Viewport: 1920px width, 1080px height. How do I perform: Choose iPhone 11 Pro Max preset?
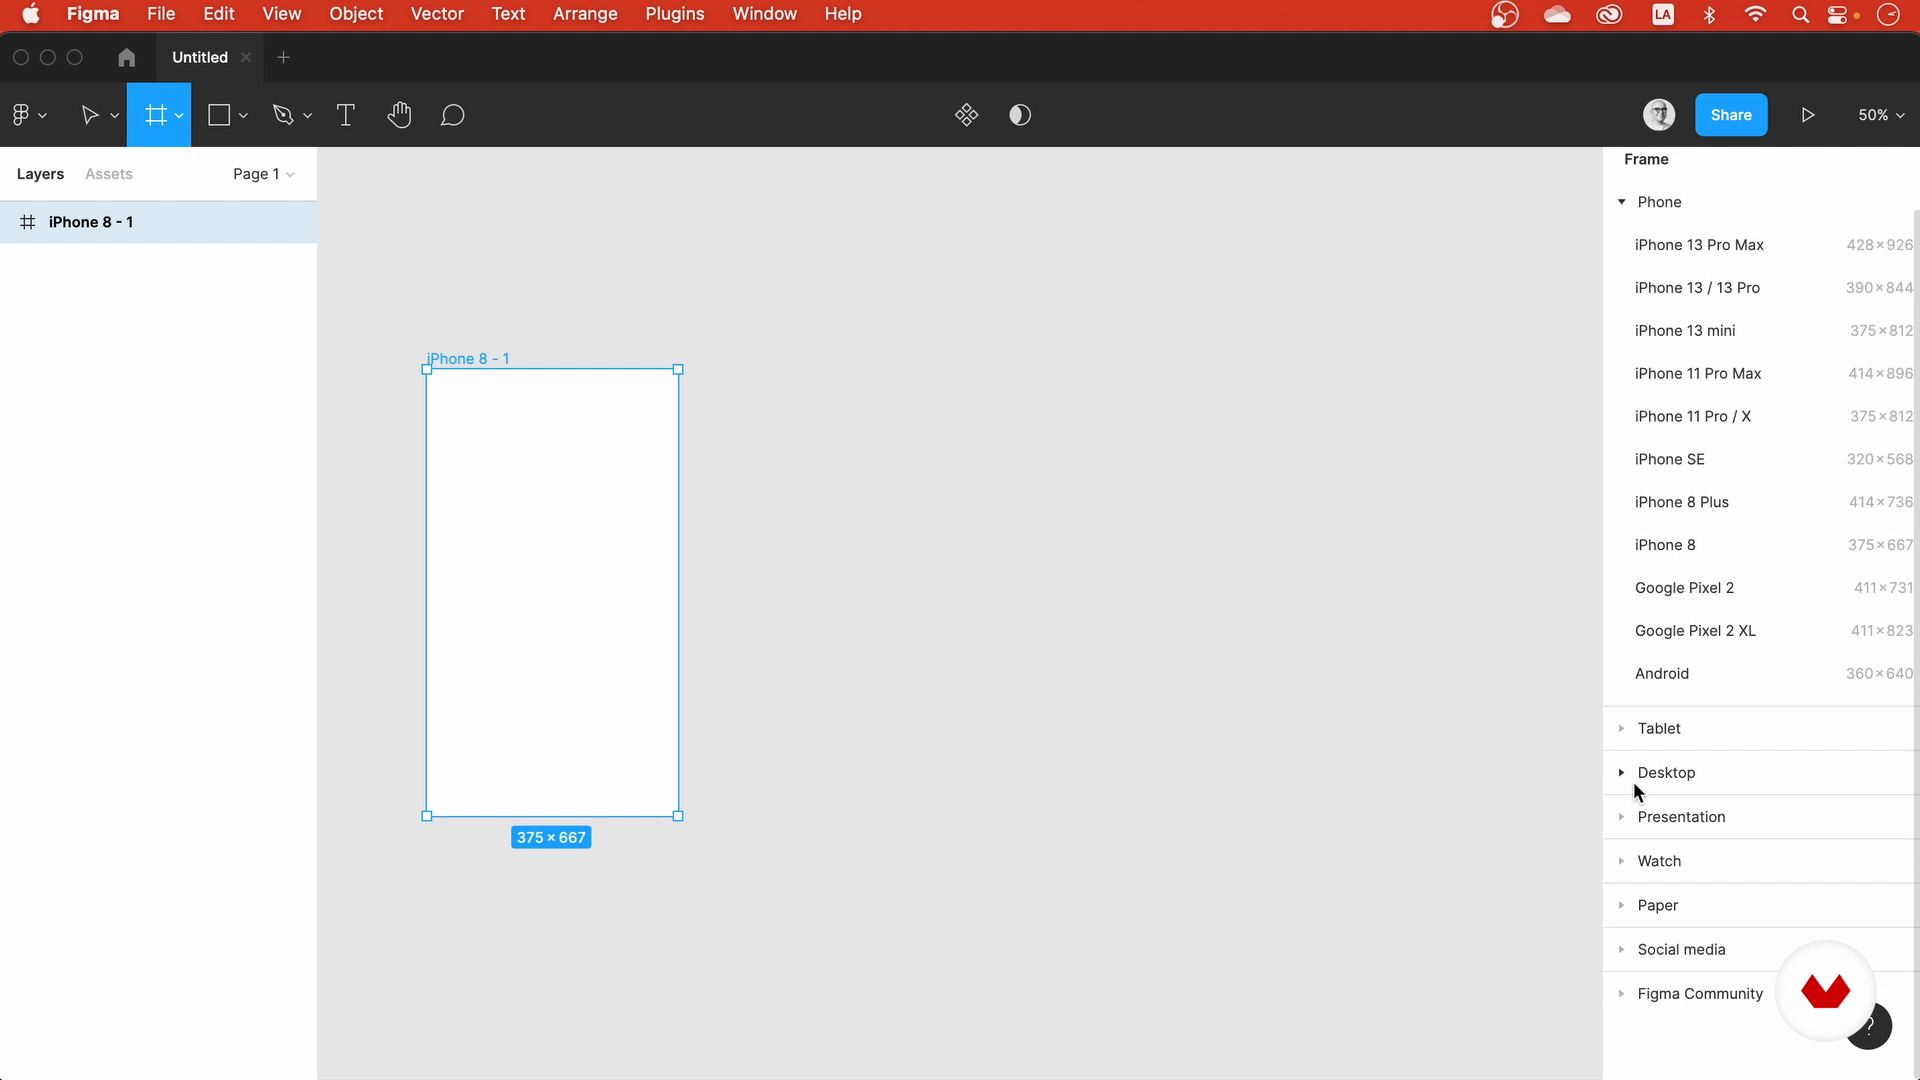(1760, 374)
